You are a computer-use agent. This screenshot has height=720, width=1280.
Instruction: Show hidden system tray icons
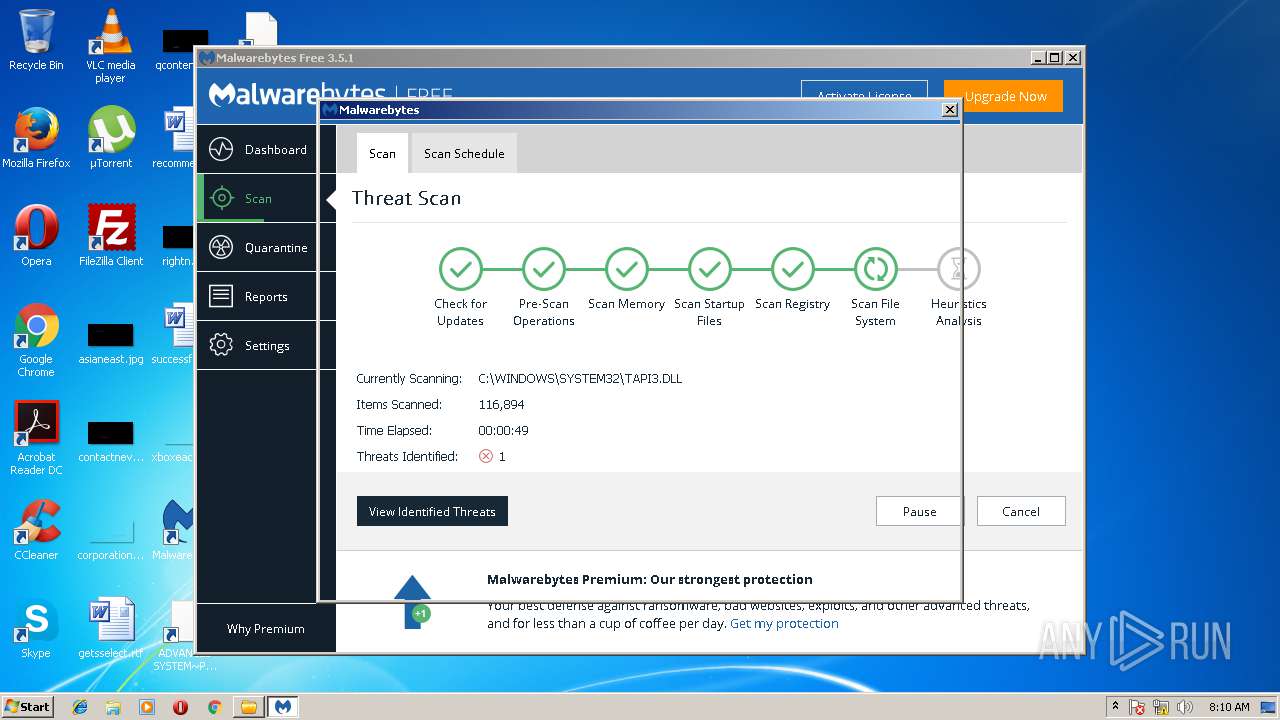coord(1115,706)
